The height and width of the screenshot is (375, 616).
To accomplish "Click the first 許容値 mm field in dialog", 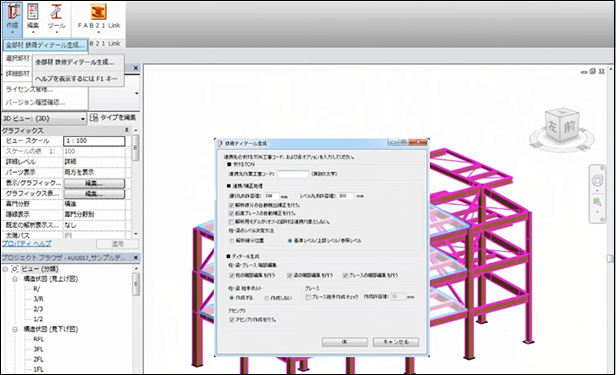I will pos(271,196).
